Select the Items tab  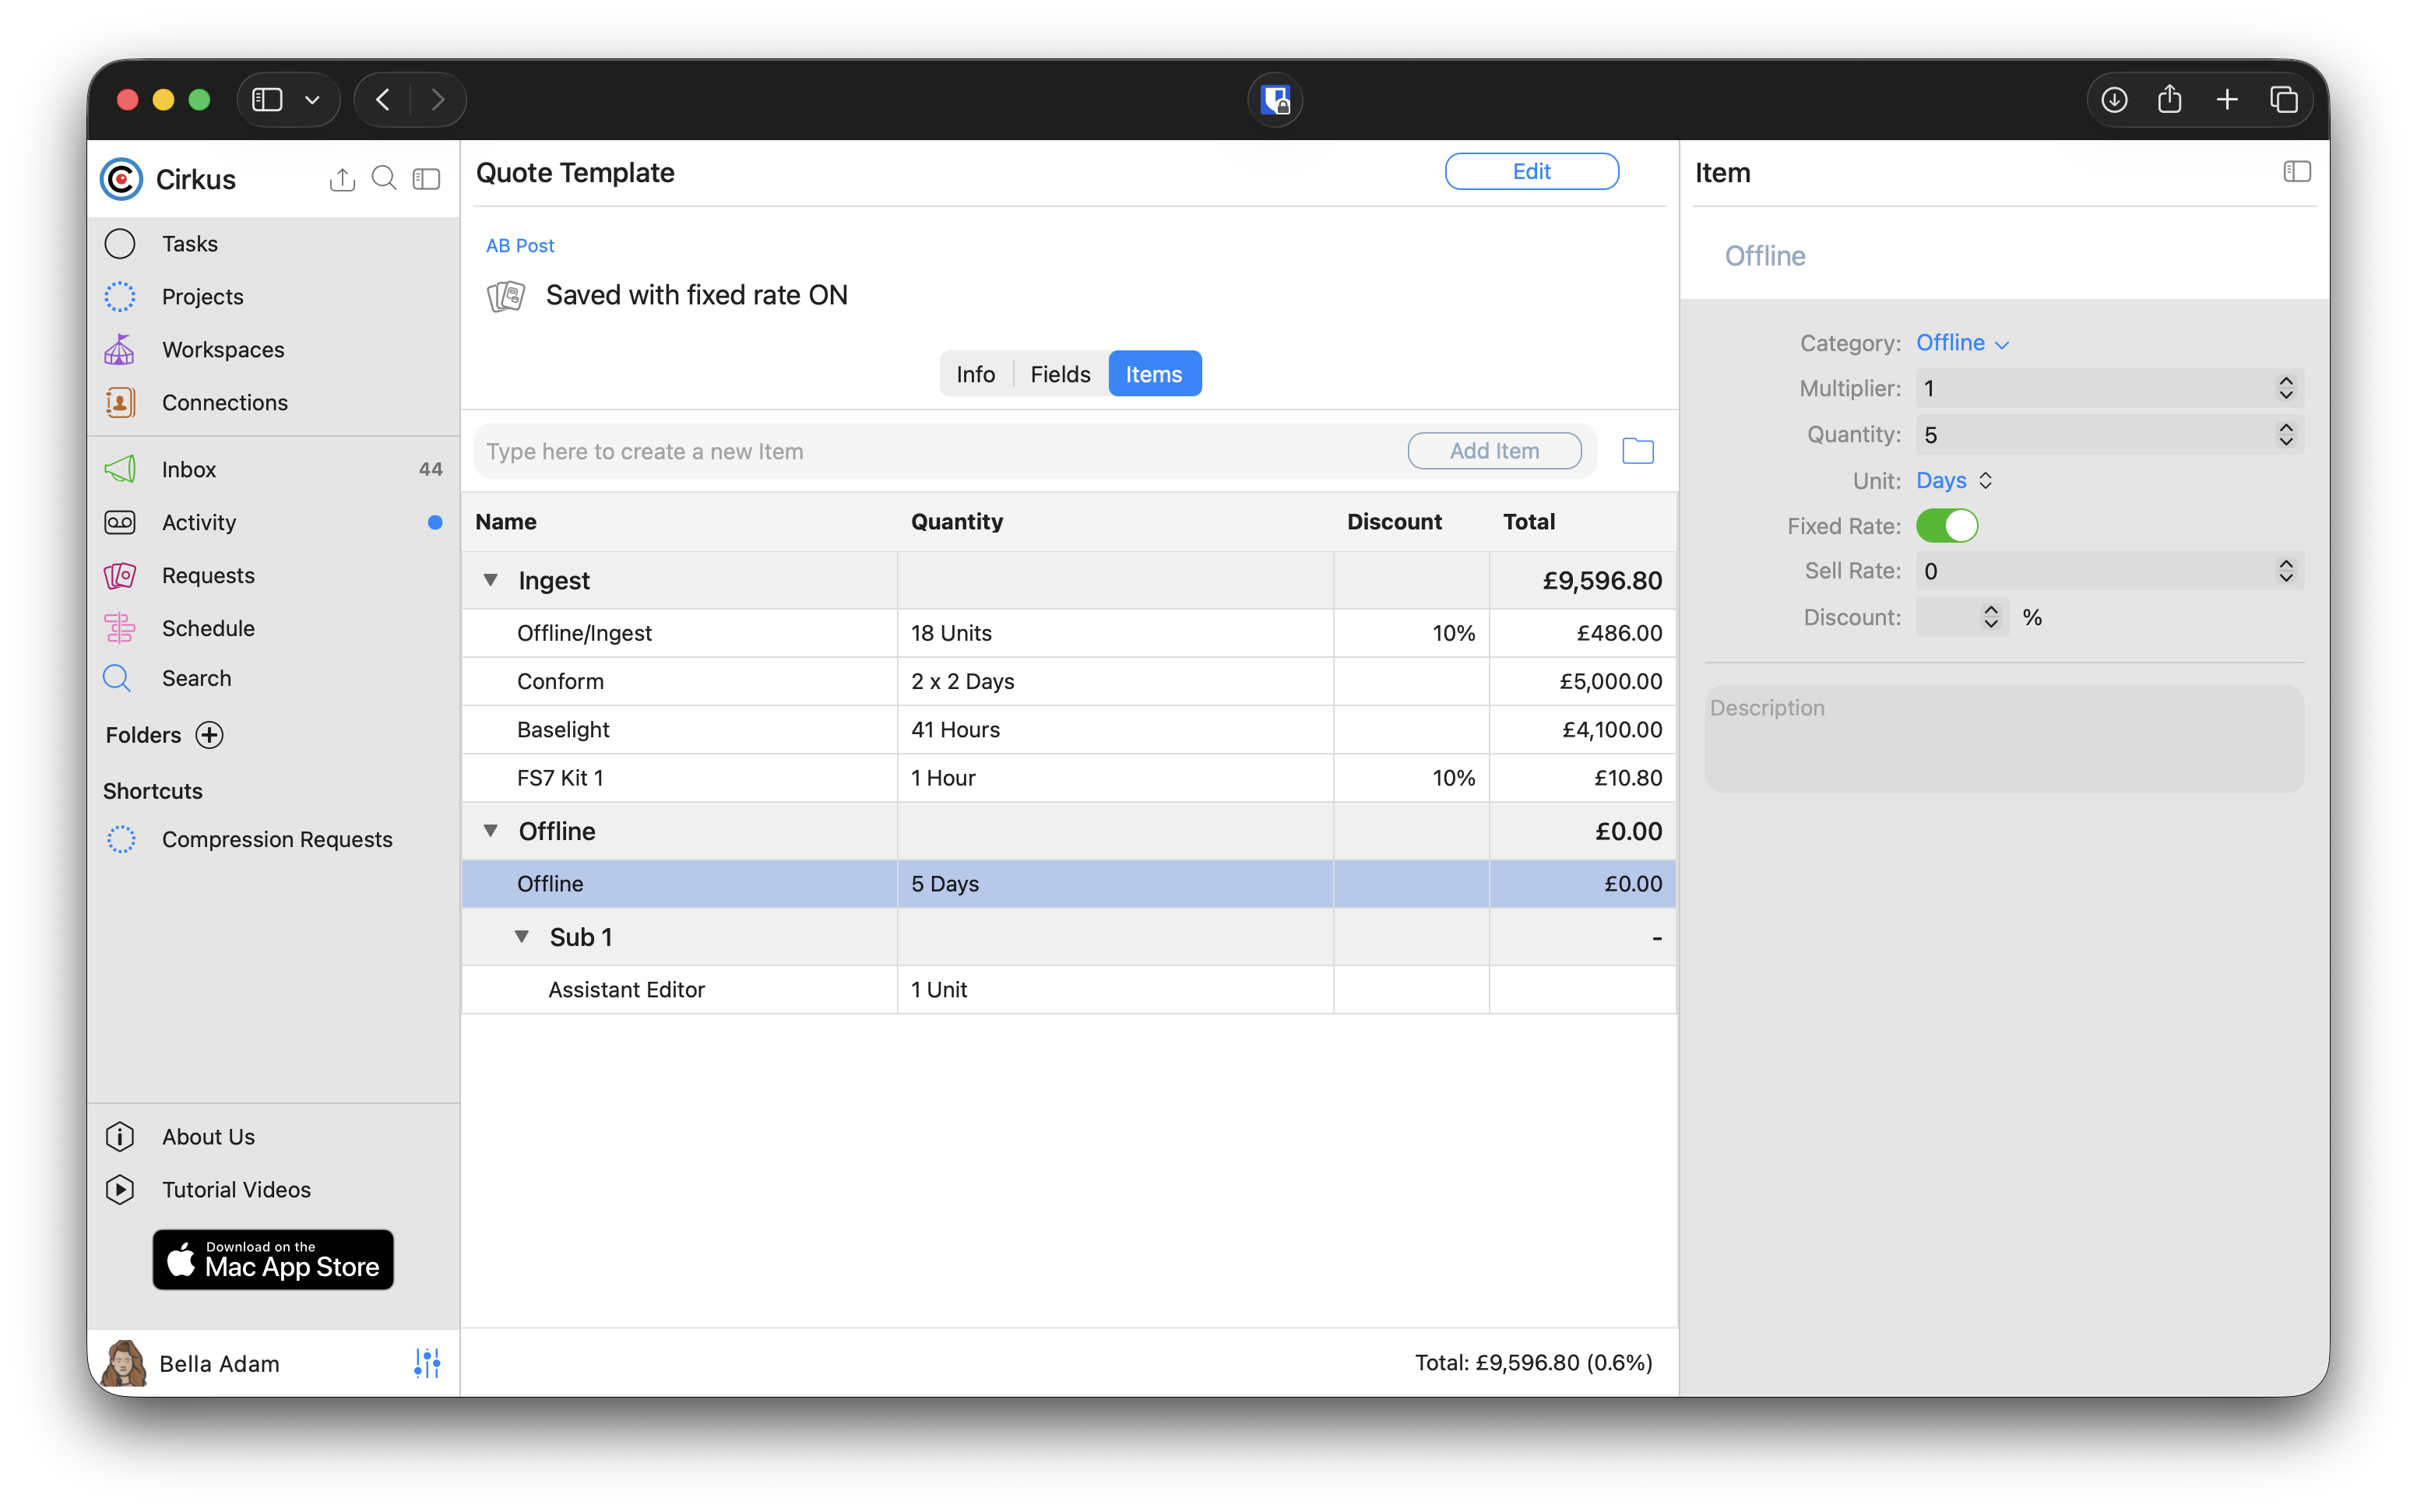[x=1154, y=374]
